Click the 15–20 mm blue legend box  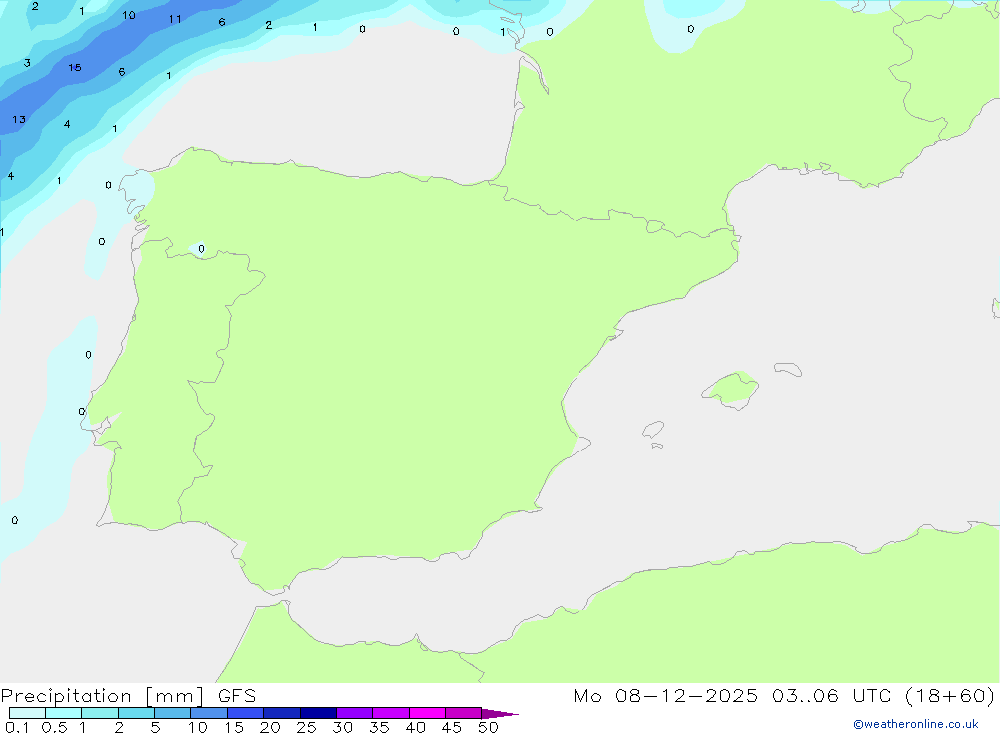click(246, 713)
